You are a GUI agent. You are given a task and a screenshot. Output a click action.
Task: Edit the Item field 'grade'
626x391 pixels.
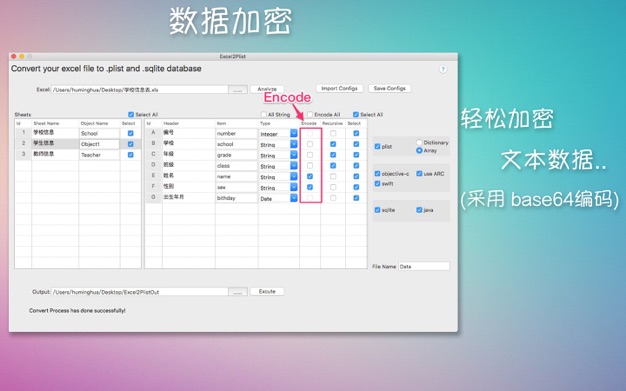pyautogui.click(x=236, y=155)
